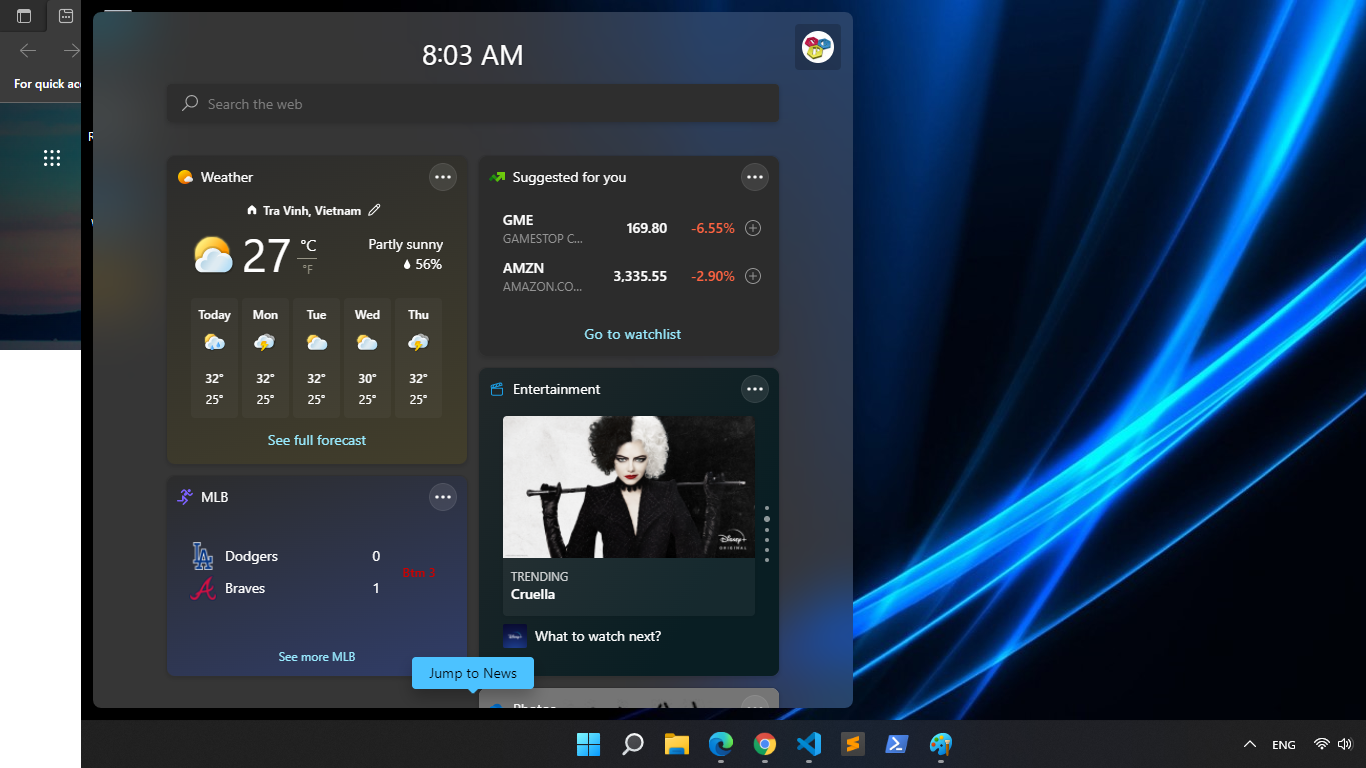Viewport: 1366px width, 768px height.
Task: Show hidden tray icons chevron
Action: (1250, 744)
